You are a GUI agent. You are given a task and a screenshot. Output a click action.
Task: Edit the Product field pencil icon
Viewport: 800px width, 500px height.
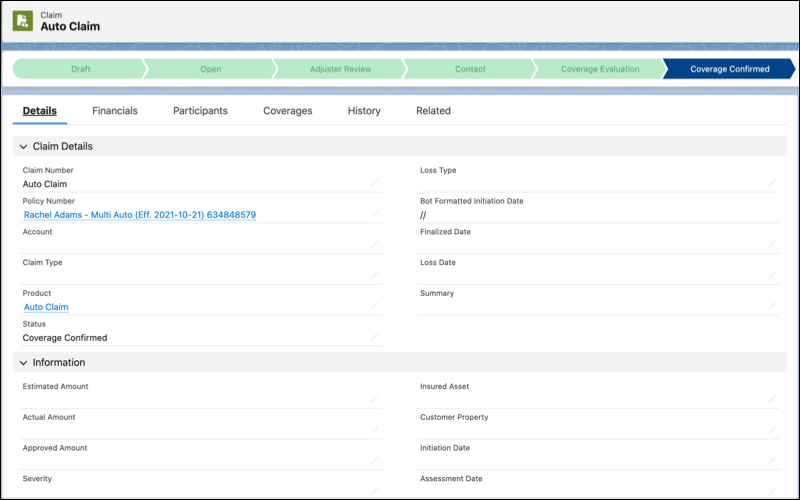[x=374, y=306]
